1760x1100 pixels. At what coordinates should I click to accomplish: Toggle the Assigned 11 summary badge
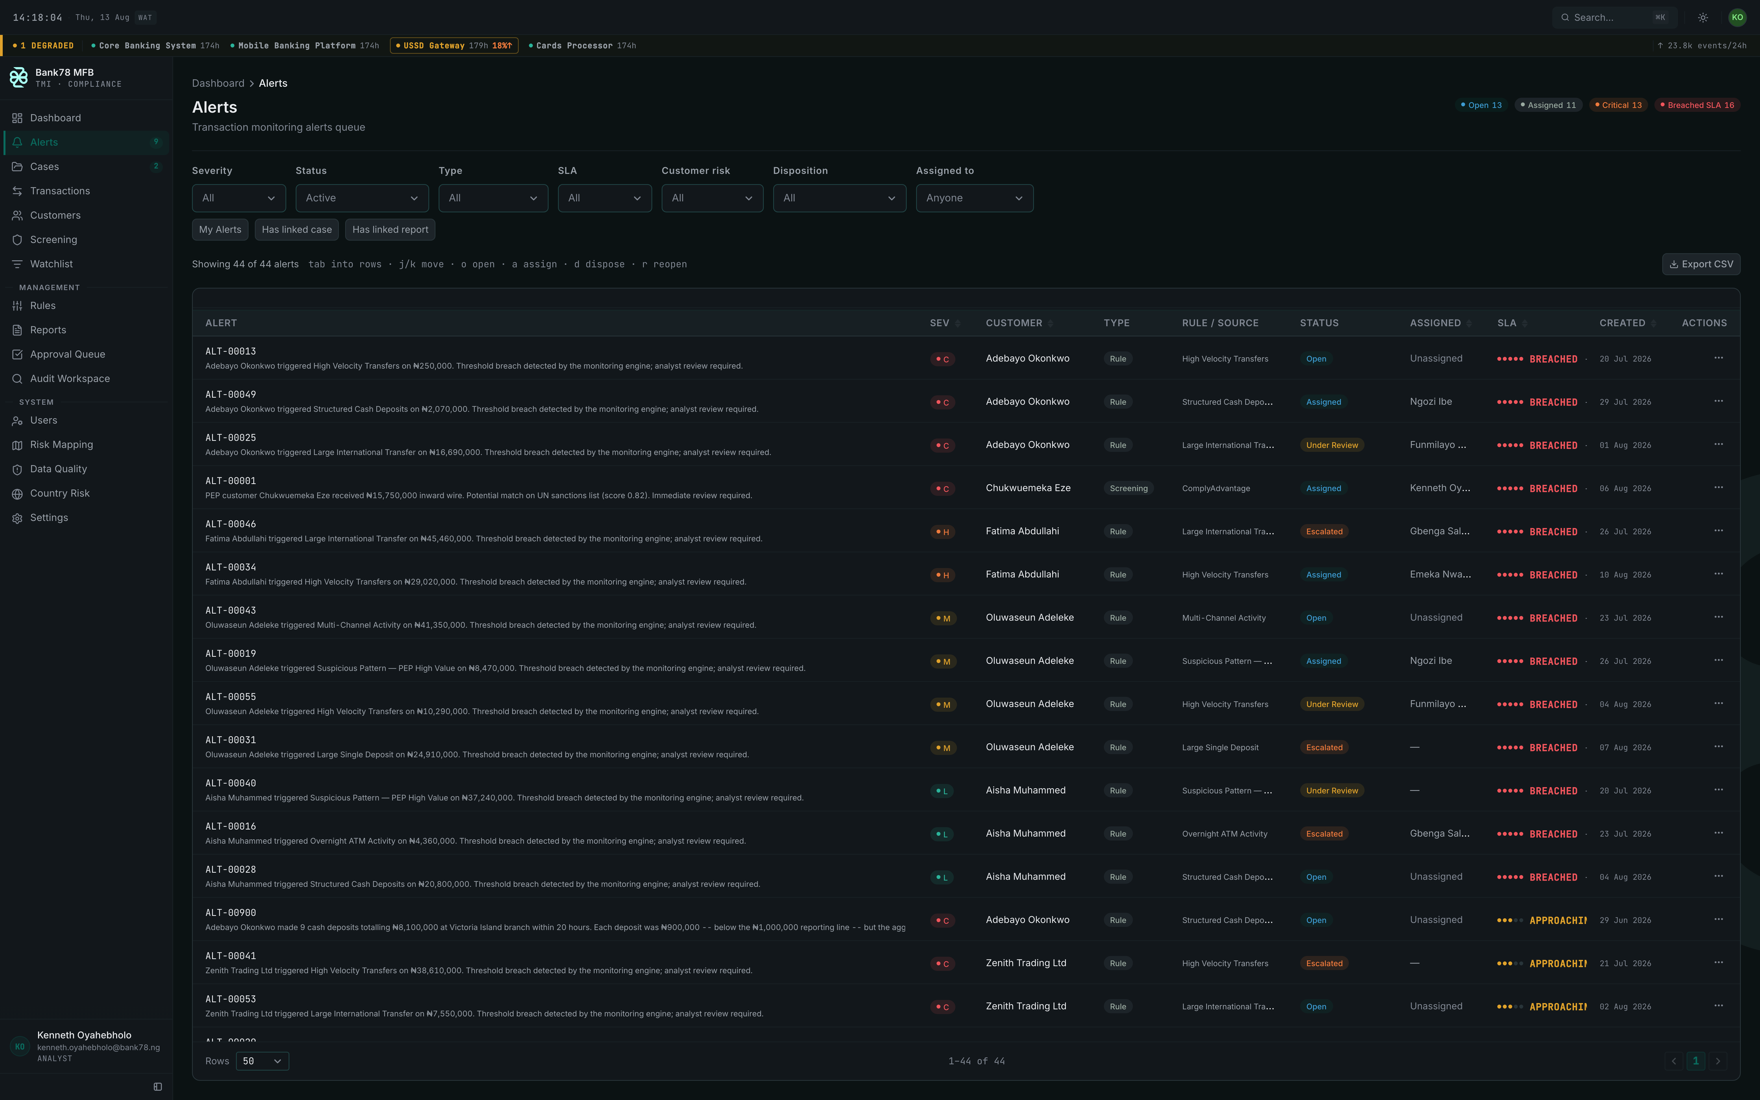(1548, 105)
